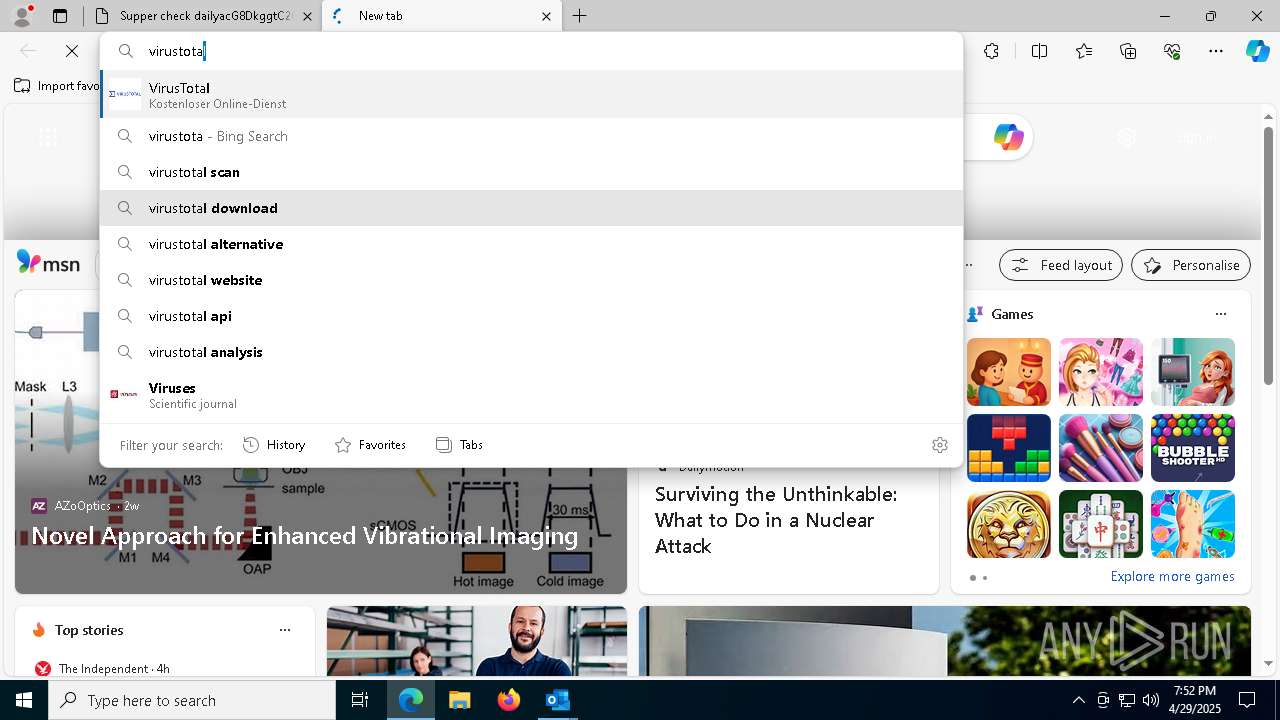Choose the VirusTotal site suggestion

(532, 95)
